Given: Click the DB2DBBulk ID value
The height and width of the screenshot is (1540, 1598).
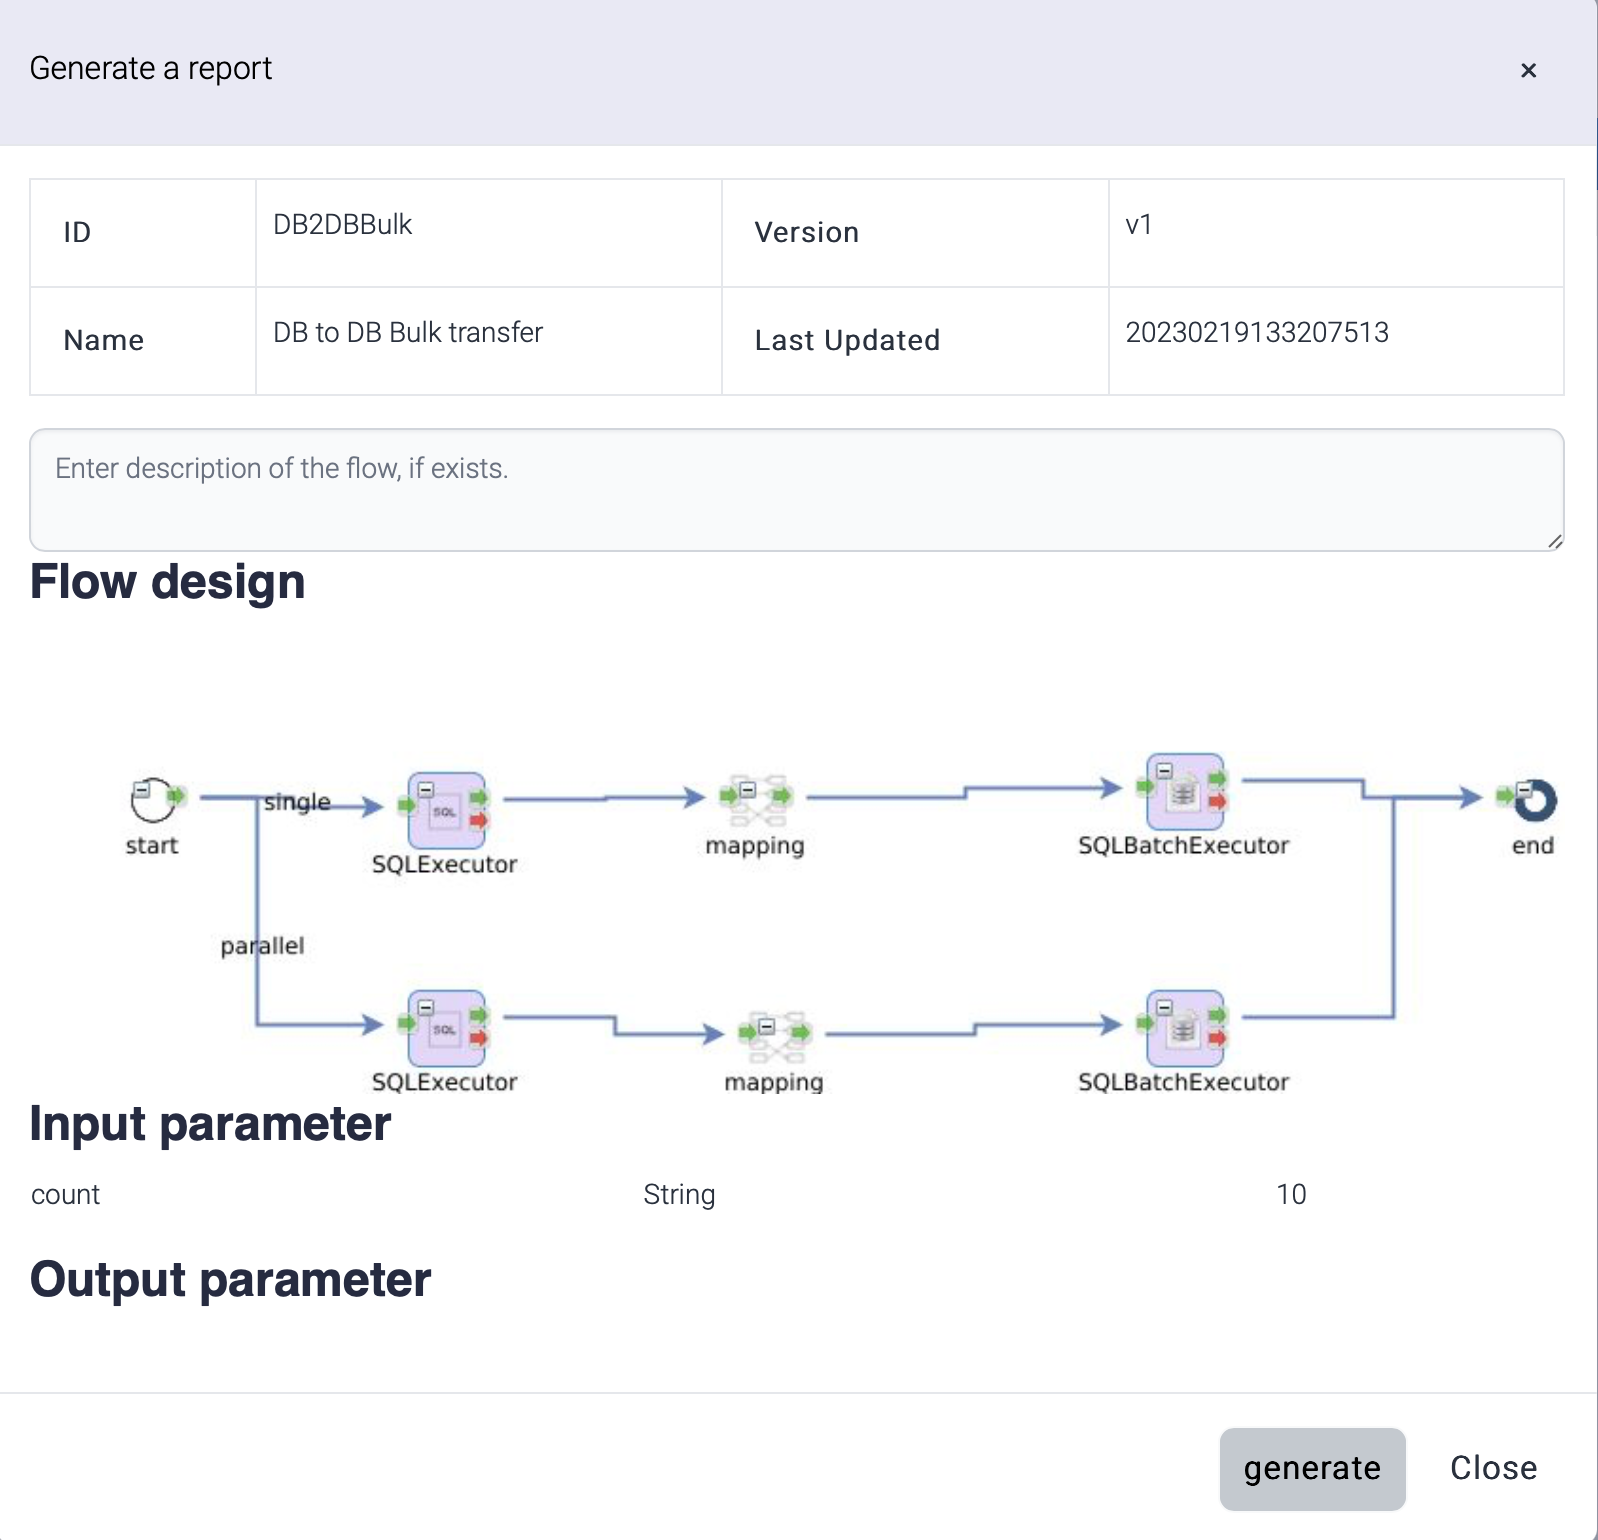Looking at the screenshot, I should pos(342,225).
